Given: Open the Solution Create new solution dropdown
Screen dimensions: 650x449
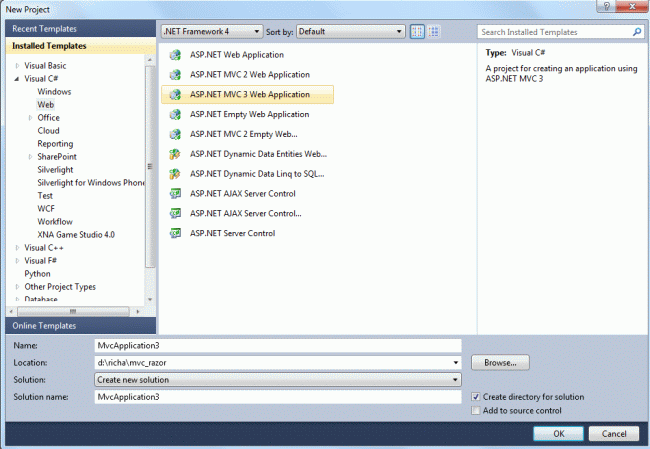Looking at the screenshot, I should (x=278, y=380).
